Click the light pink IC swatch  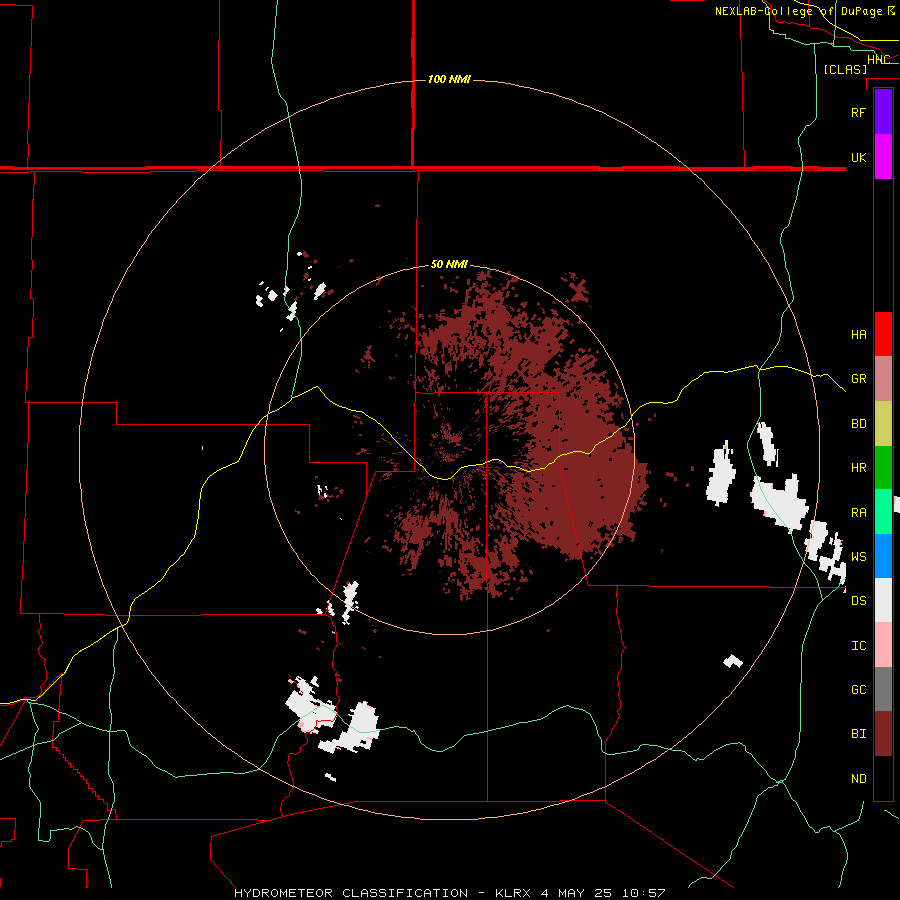(x=883, y=645)
